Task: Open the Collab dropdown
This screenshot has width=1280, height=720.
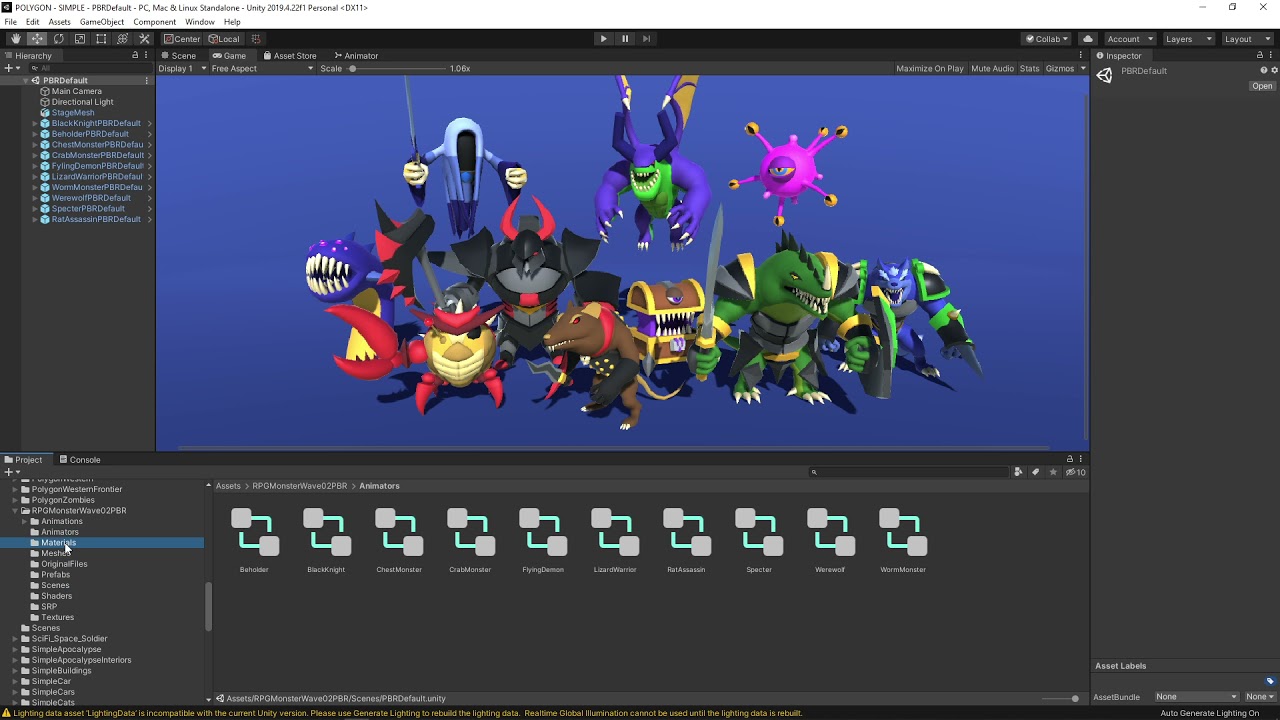Action: [x=1046, y=39]
